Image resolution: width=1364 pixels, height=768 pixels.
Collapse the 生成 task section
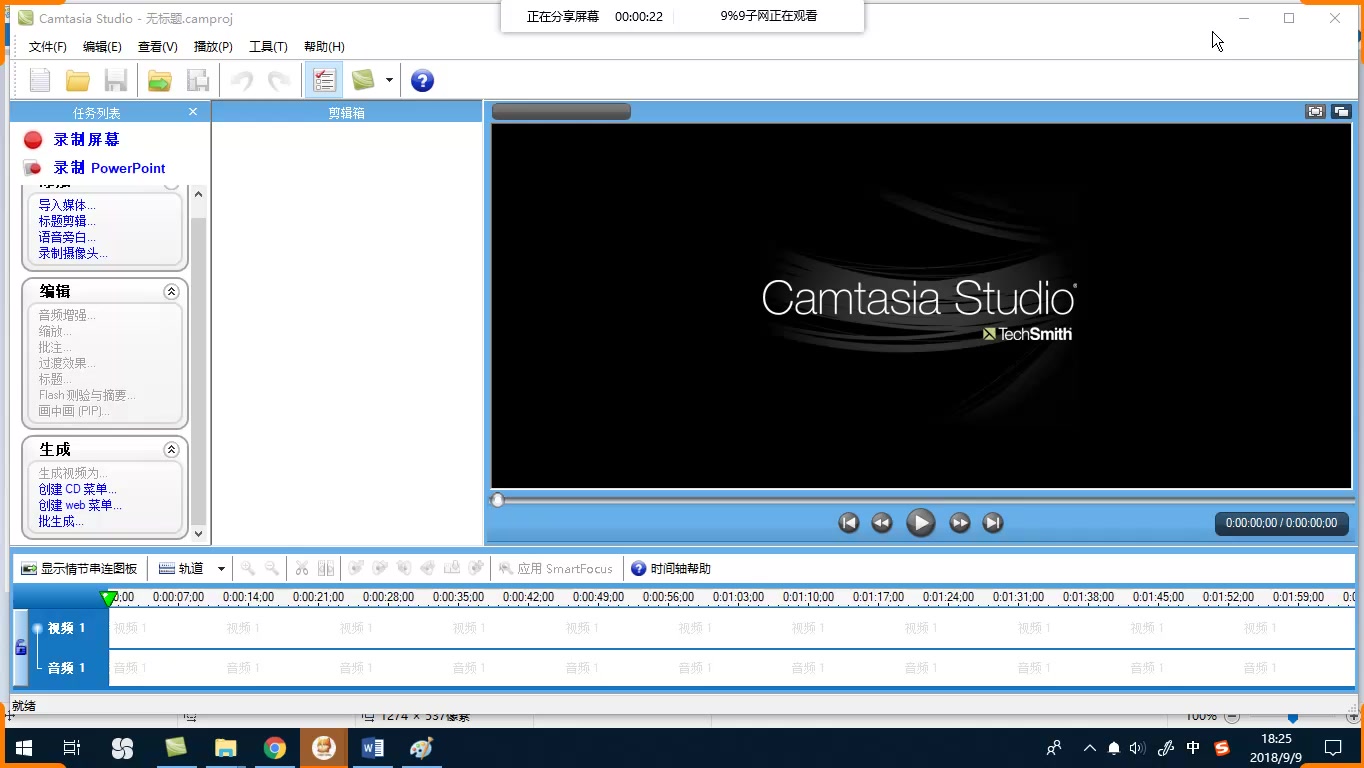[x=171, y=450]
